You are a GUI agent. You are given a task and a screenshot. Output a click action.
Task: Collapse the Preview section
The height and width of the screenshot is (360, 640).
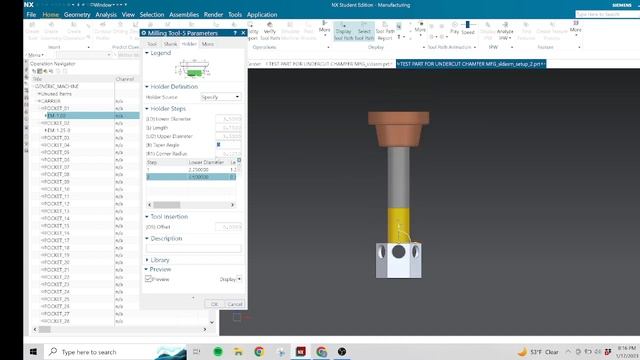147,269
